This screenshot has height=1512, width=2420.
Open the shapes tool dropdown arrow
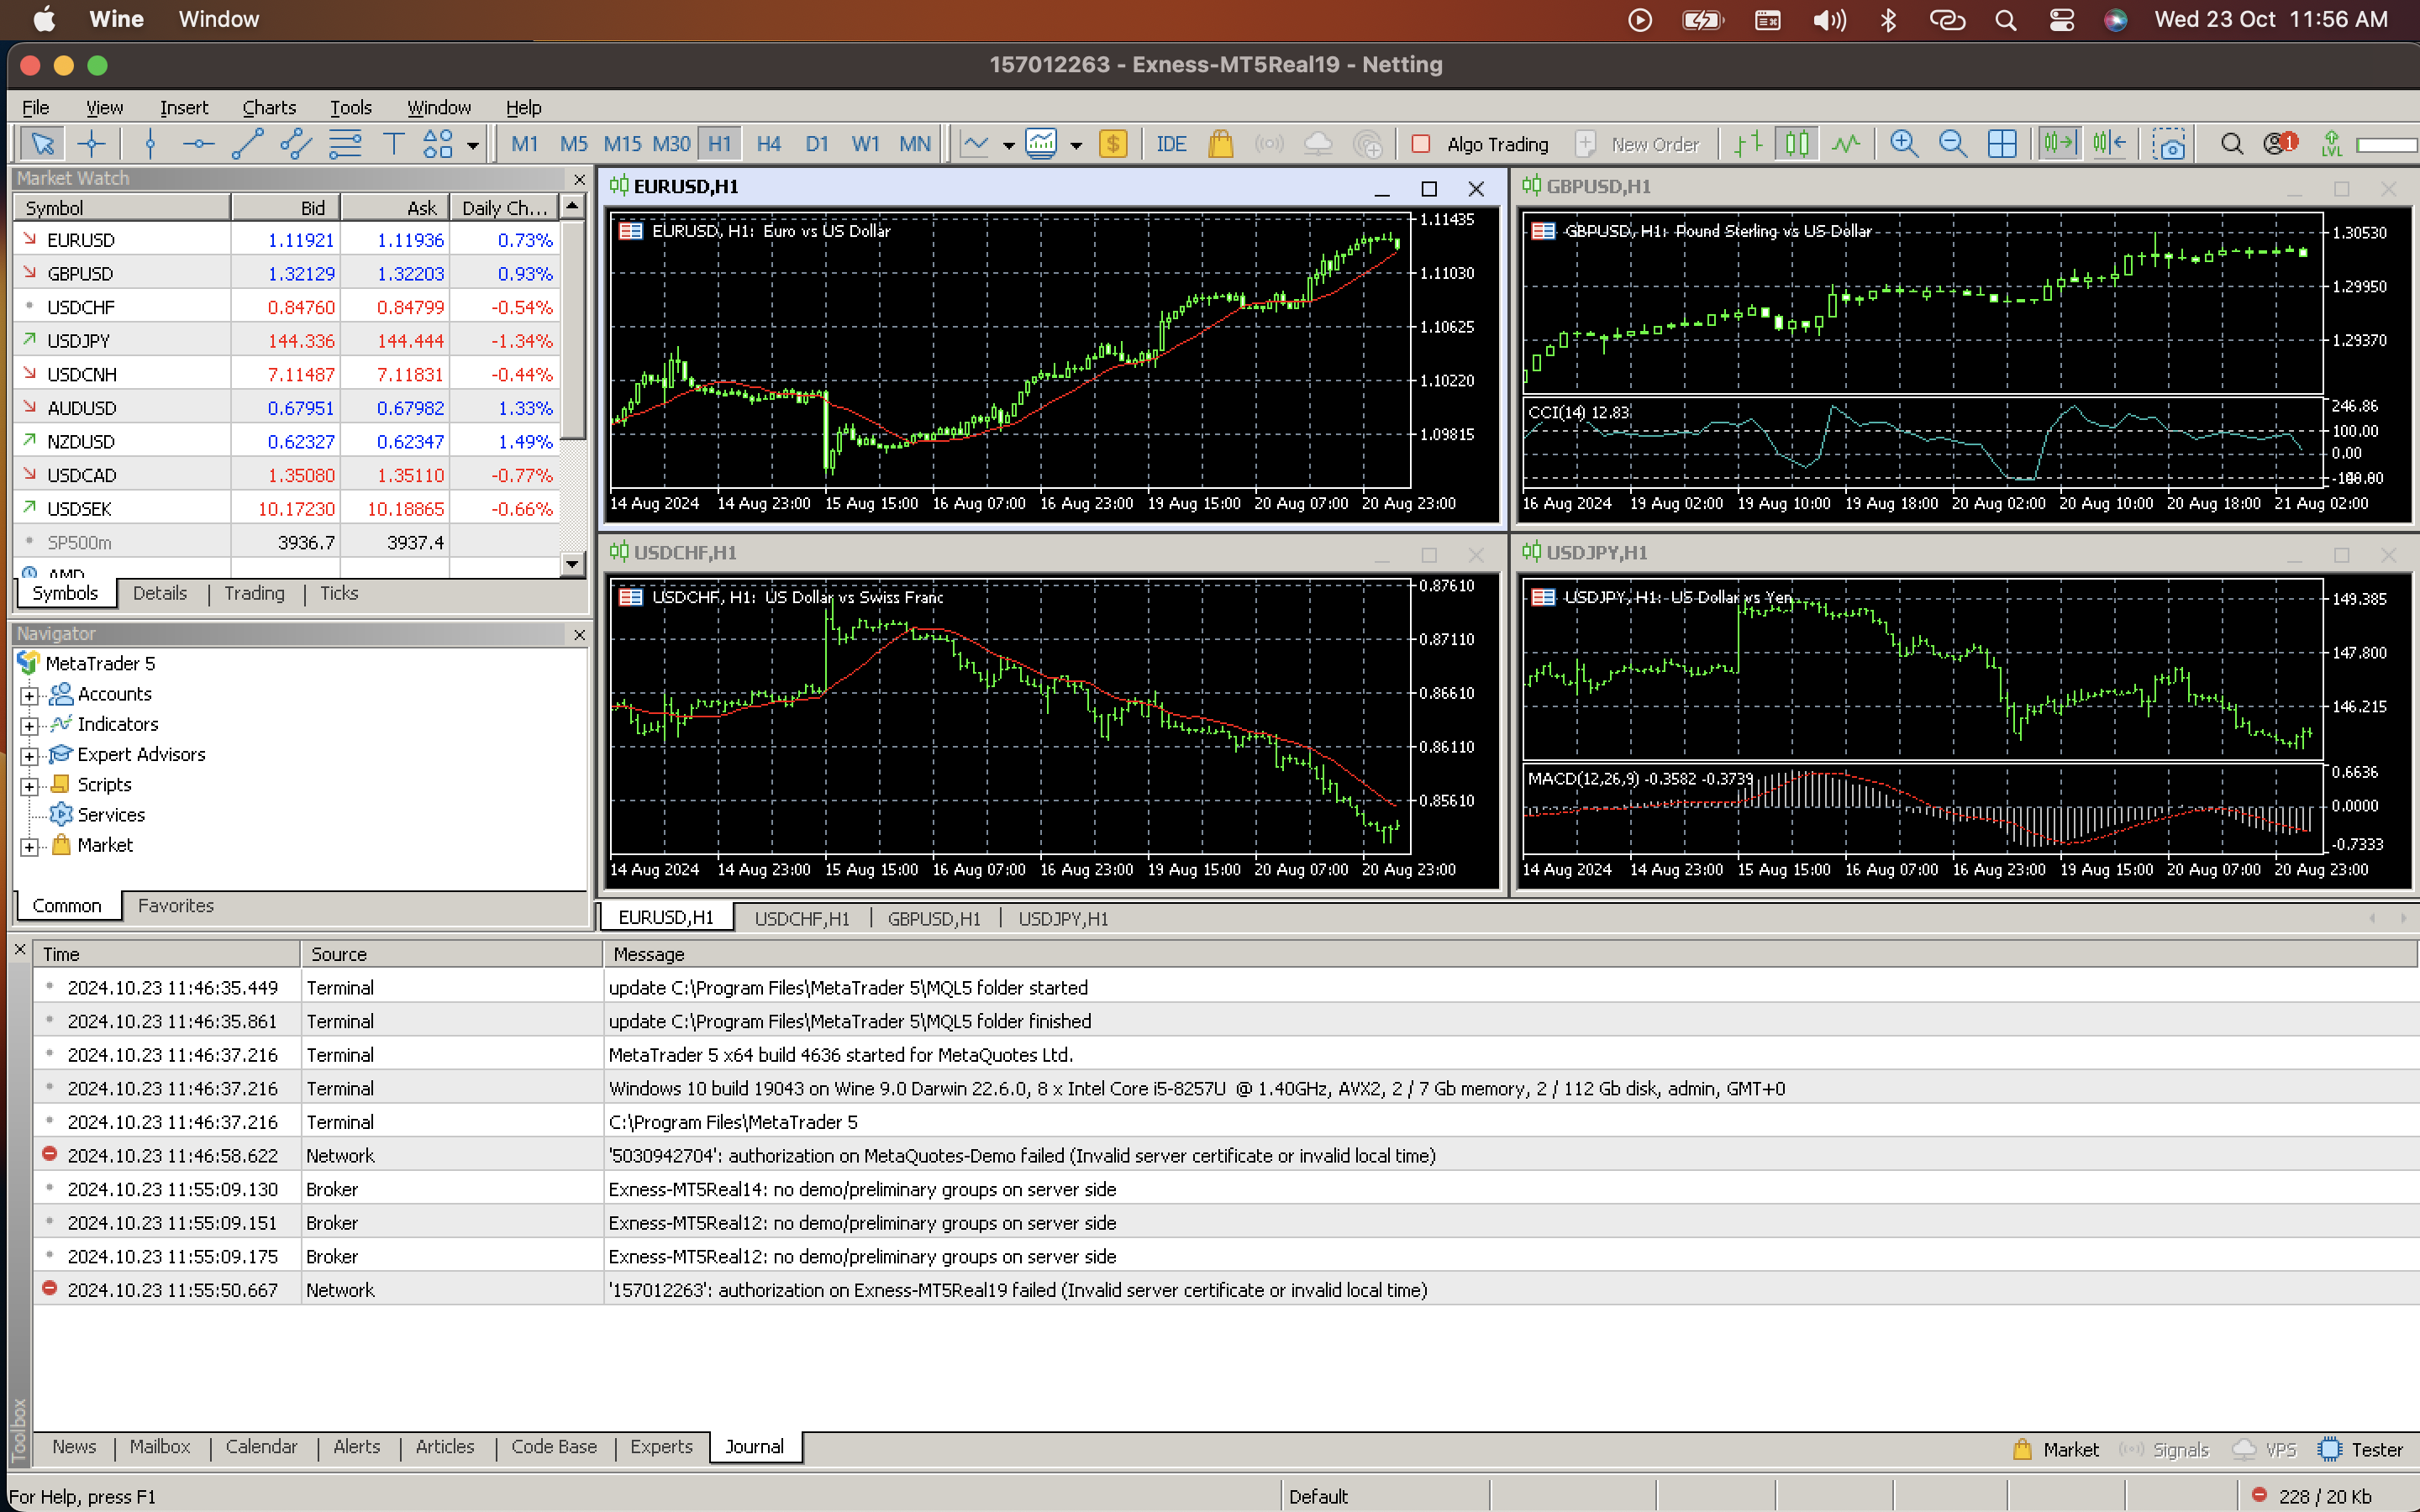click(473, 146)
